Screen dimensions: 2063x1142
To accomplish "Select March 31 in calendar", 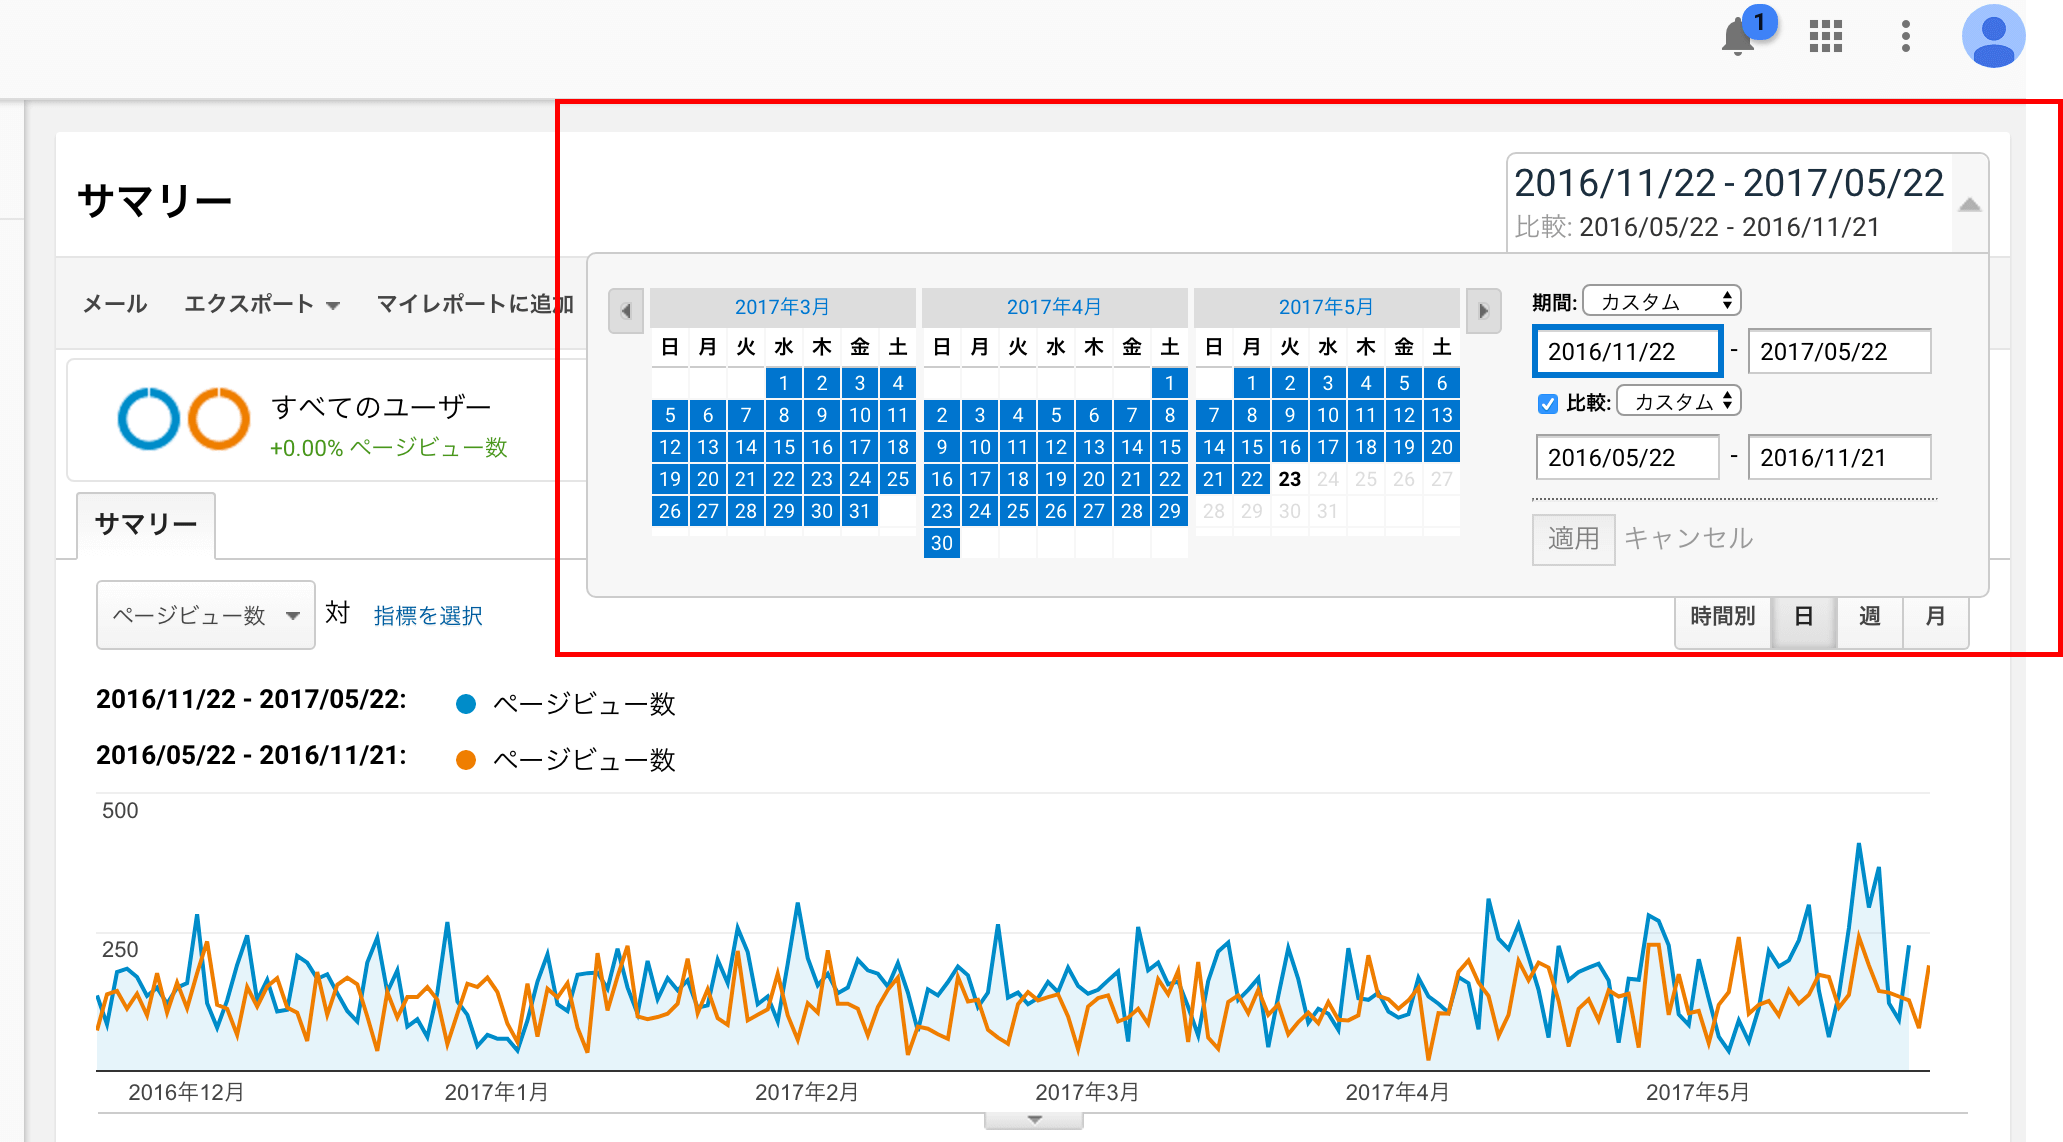I will (860, 511).
